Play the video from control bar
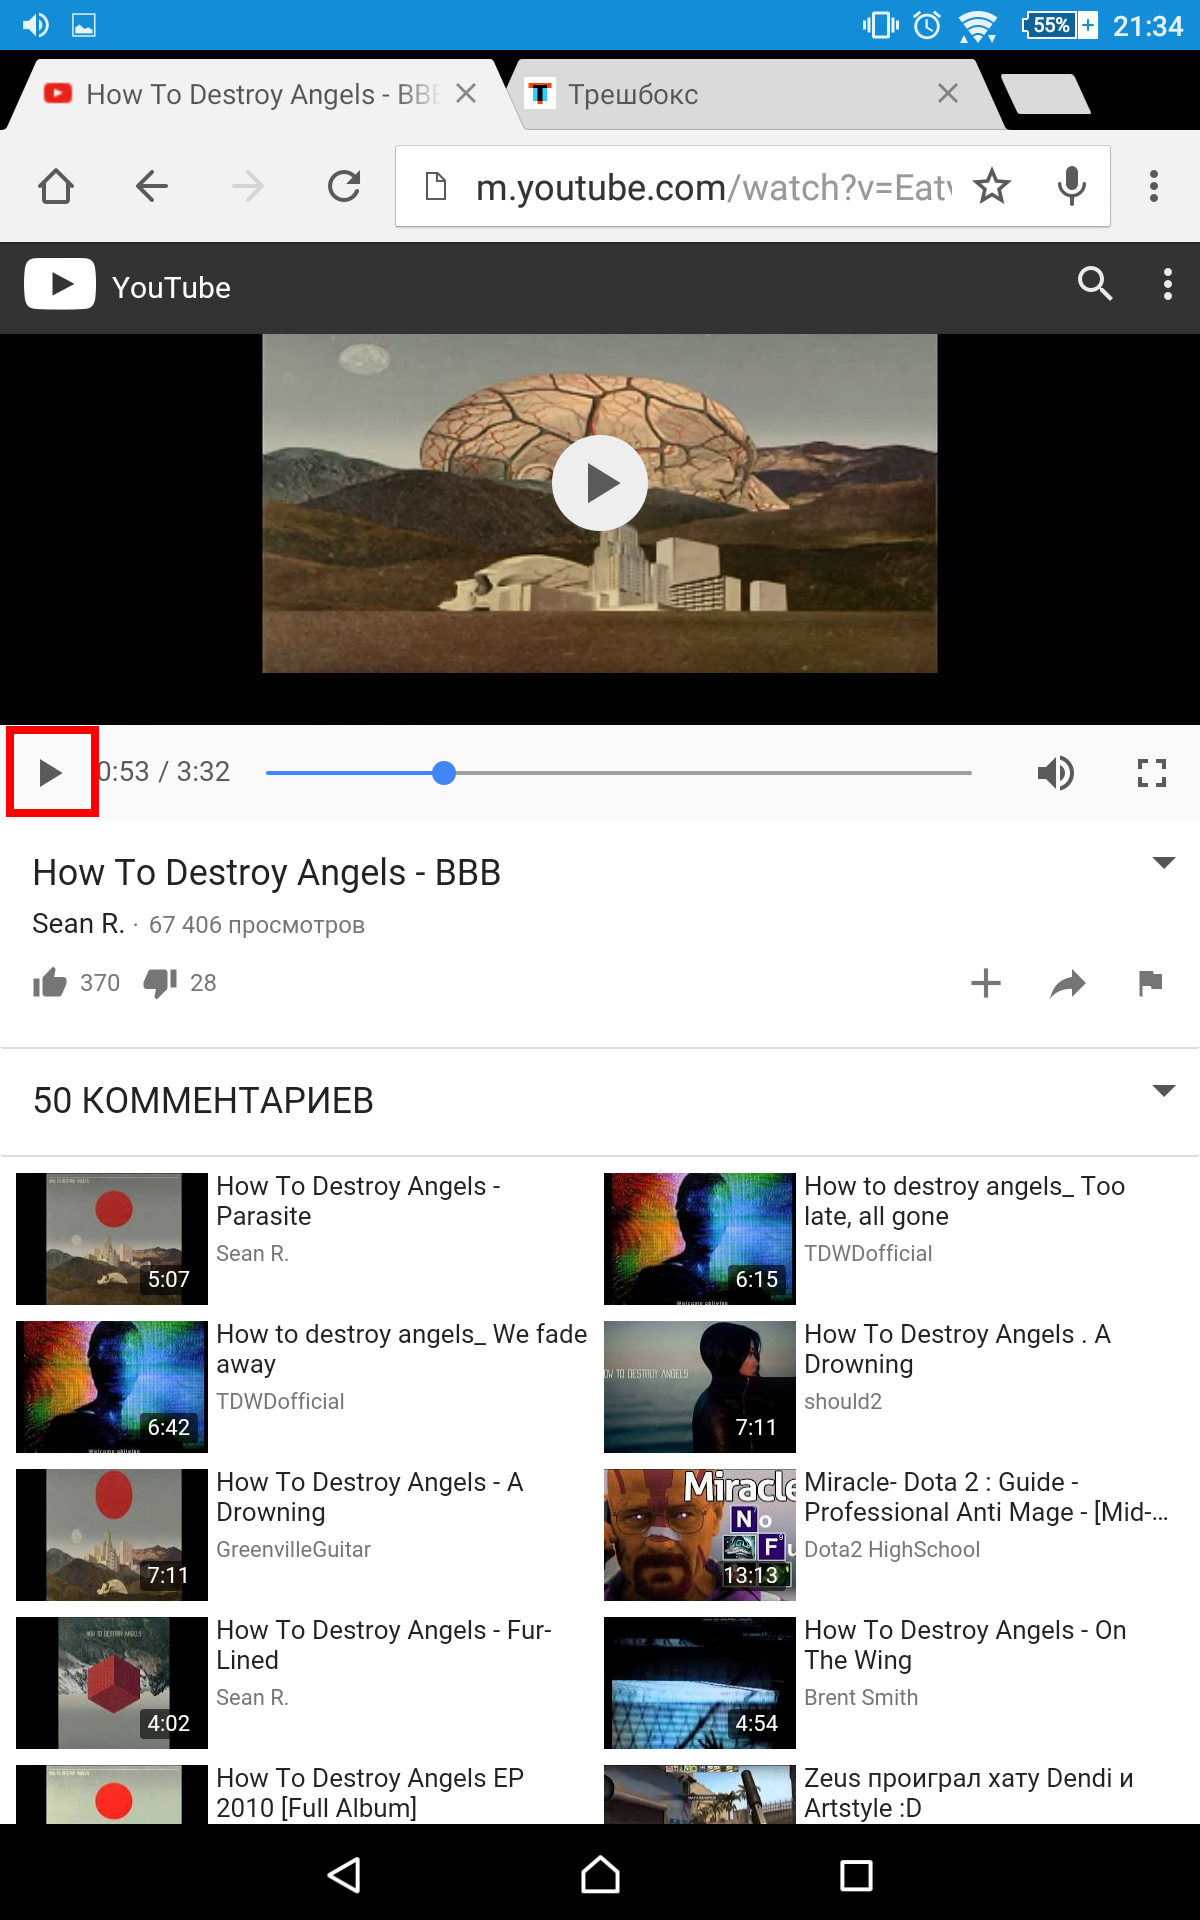The width and height of the screenshot is (1200, 1920). coord(51,772)
